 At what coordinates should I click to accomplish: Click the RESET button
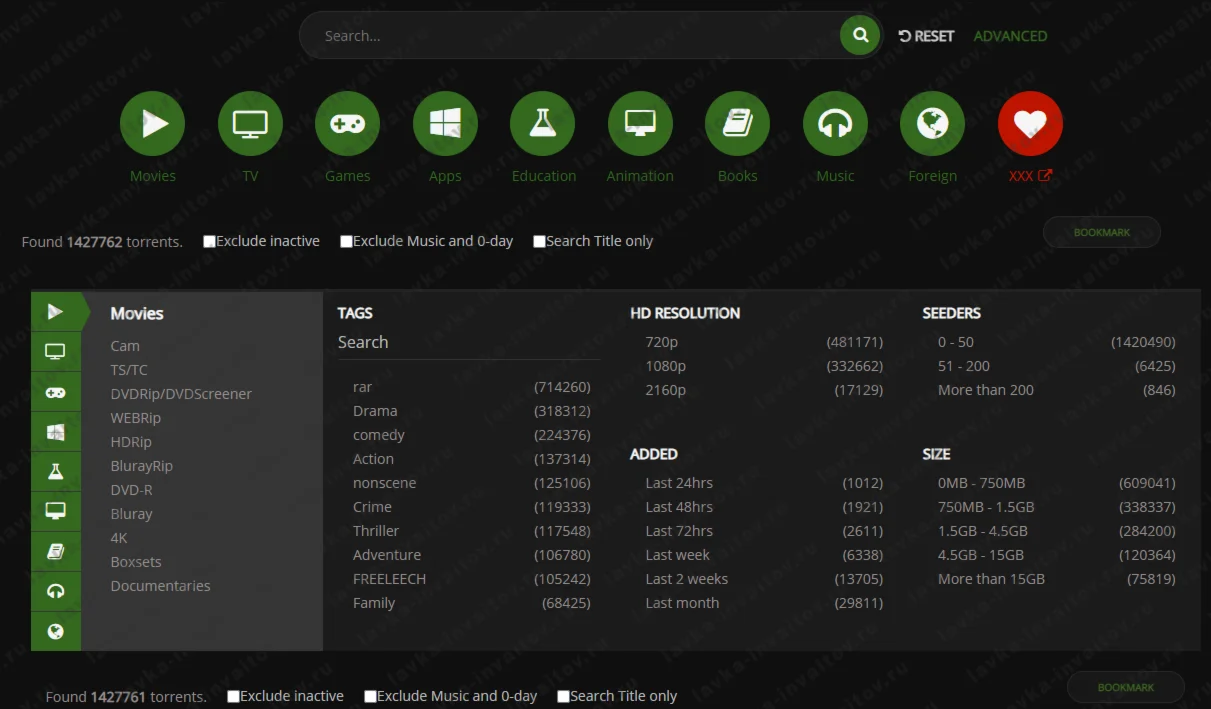pos(926,36)
